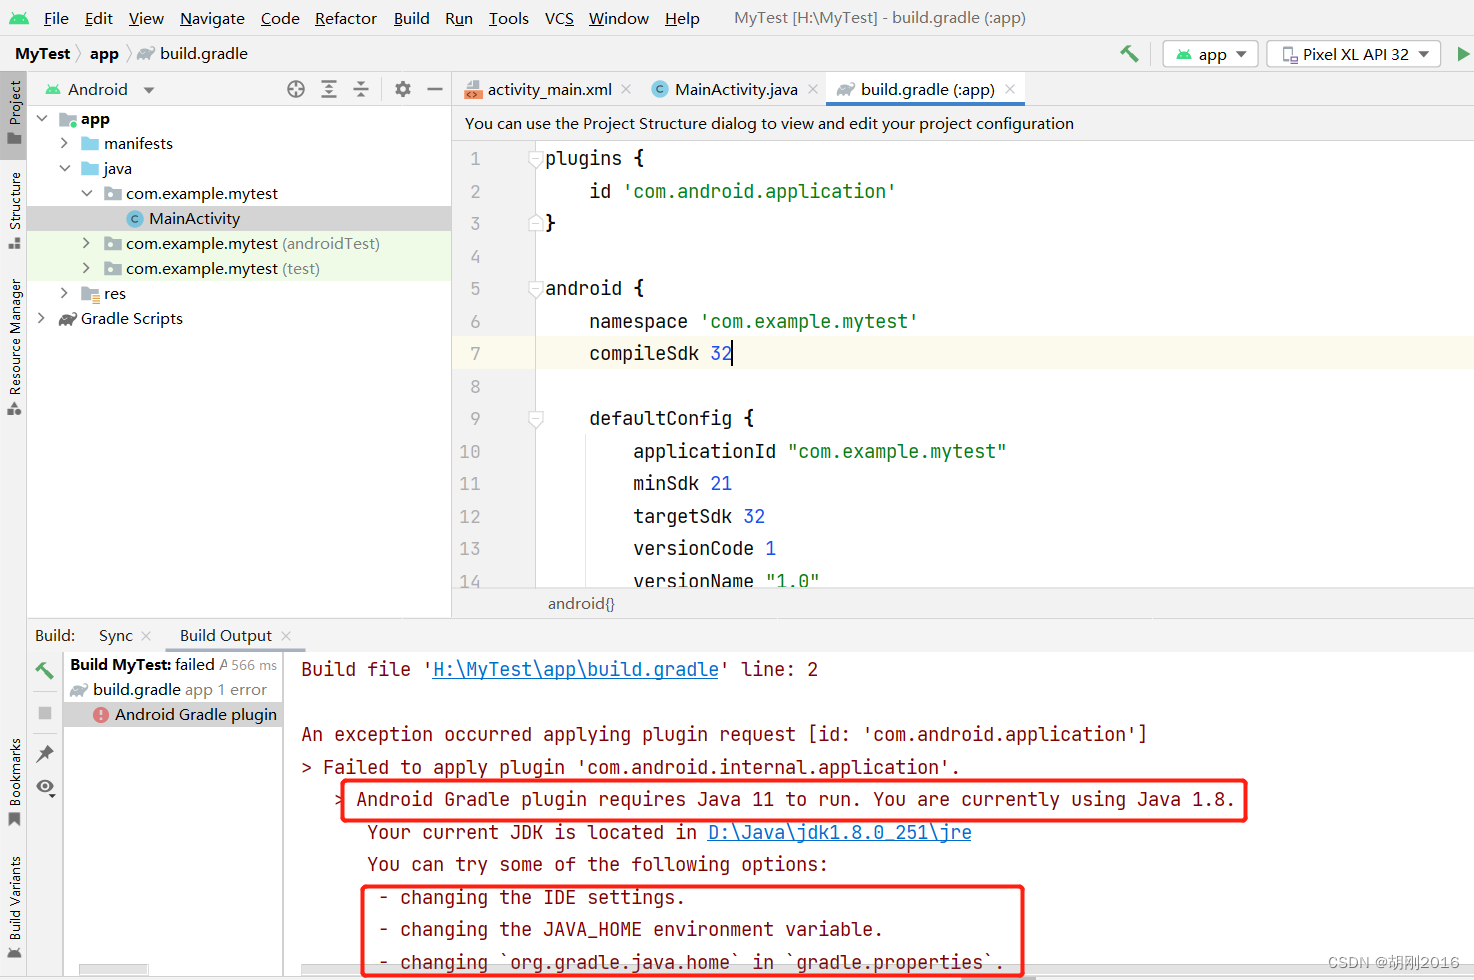Select Gradle Scripts tree item
1474x980 pixels.
(131, 318)
